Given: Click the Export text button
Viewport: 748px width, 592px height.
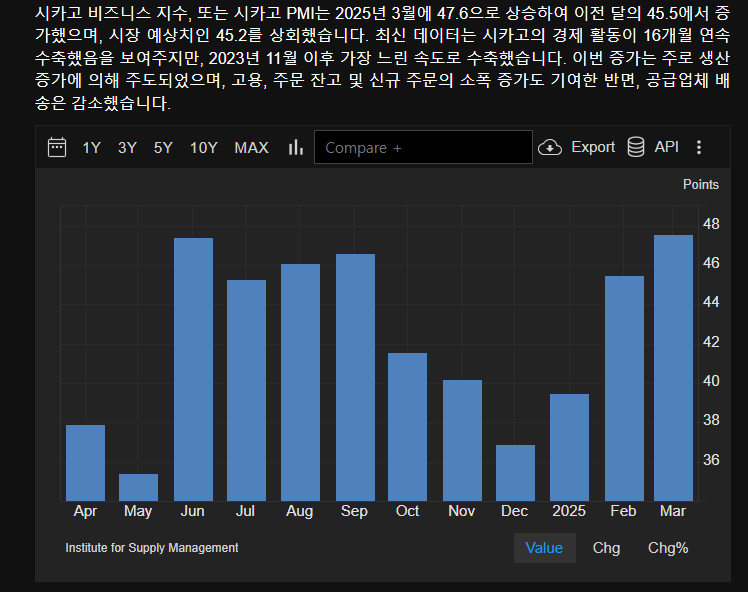Looking at the screenshot, I should pyautogui.click(x=593, y=147).
